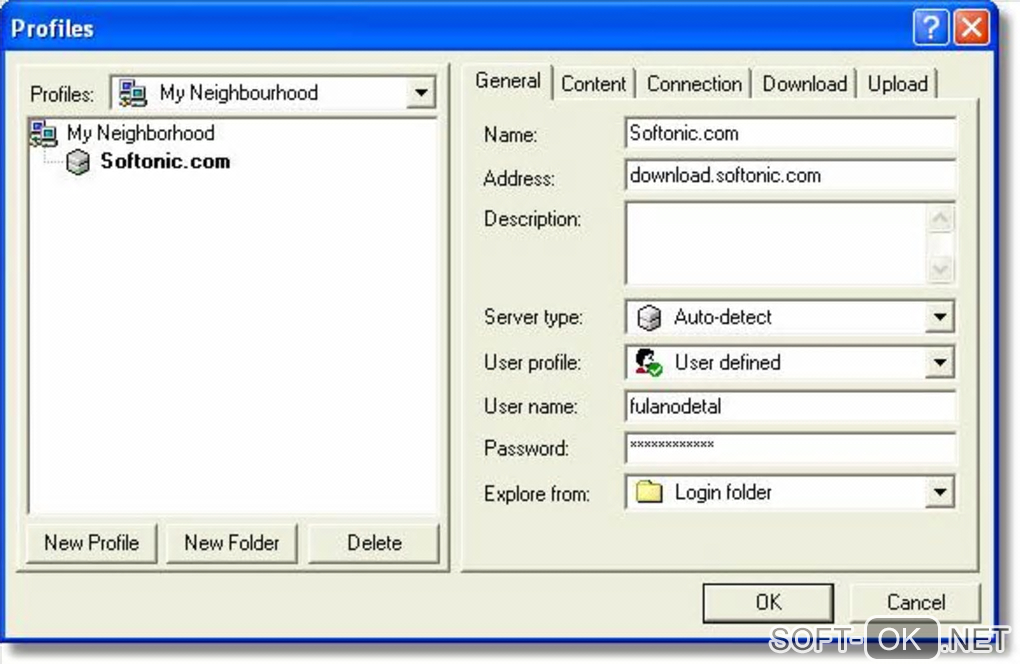The width and height of the screenshot is (1020, 664).
Task: Click the network icon in Profiles combo box
Action: point(132,93)
